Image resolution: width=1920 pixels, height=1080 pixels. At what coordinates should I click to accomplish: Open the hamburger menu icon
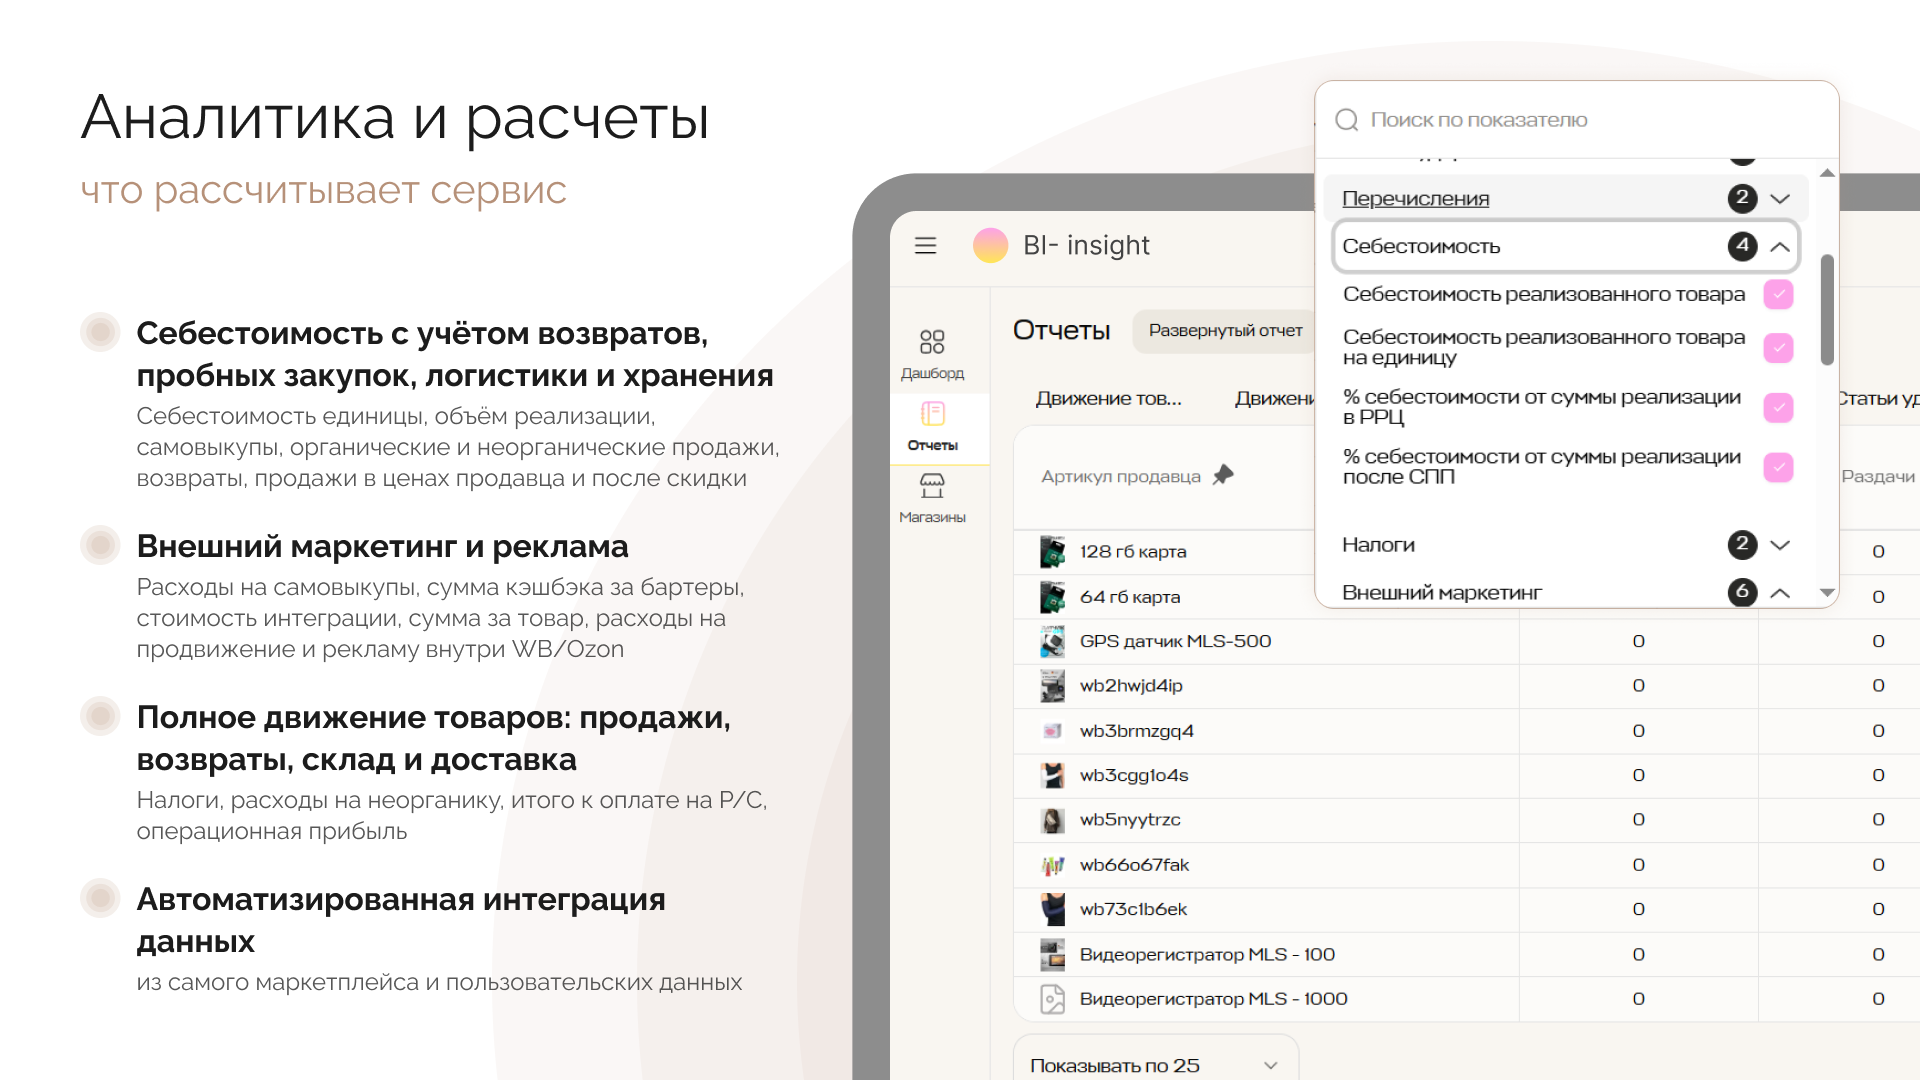point(925,245)
